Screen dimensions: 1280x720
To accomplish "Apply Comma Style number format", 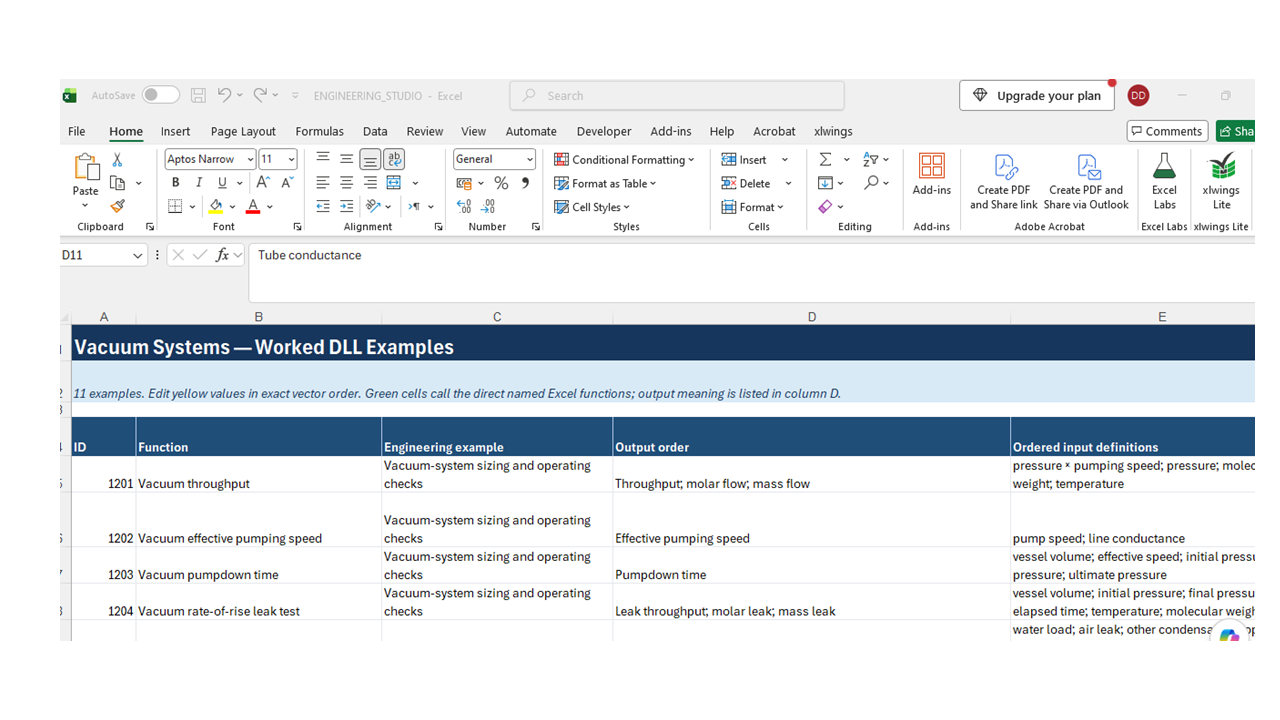I will point(525,183).
